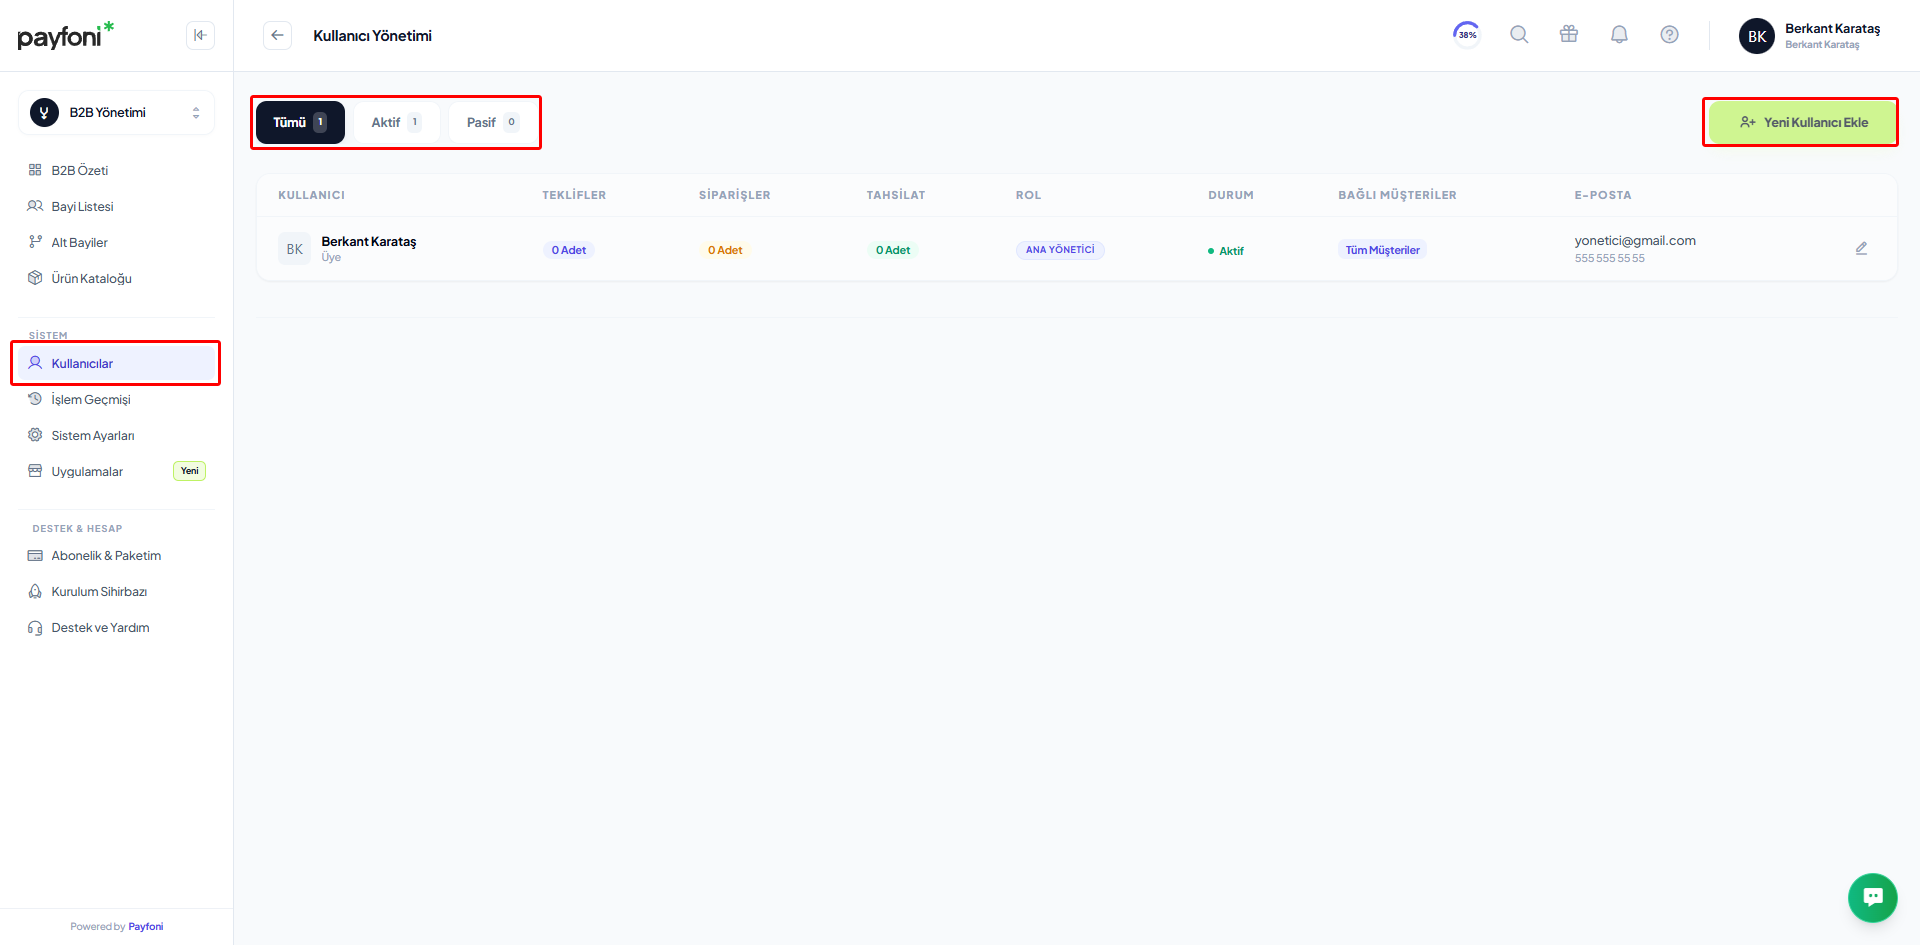The height and width of the screenshot is (945, 1920).
Task: Expand the B2B Yönetimi module selector
Action: [116, 113]
